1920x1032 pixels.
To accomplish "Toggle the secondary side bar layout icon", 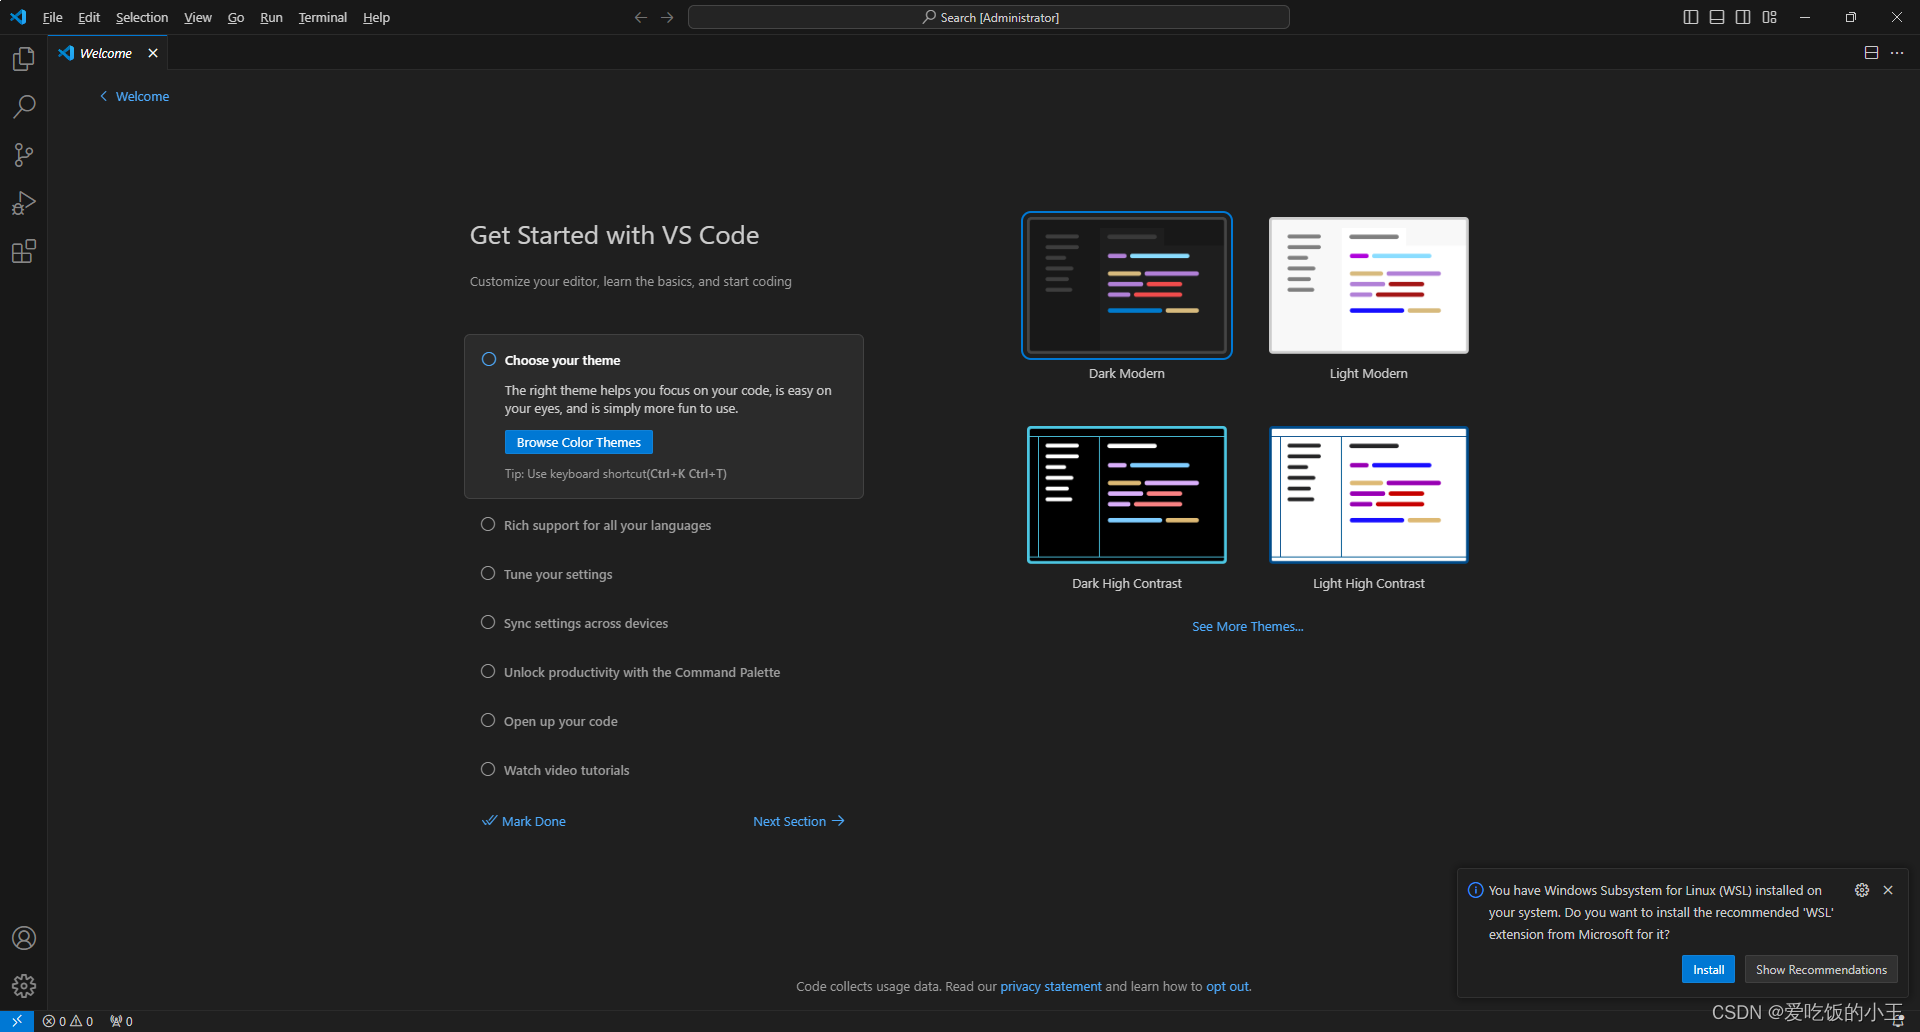I will point(1743,17).
